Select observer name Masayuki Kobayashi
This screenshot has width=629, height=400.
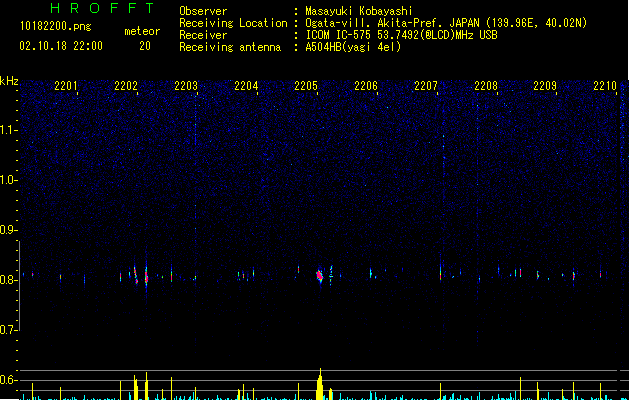[x=359, y=11]
